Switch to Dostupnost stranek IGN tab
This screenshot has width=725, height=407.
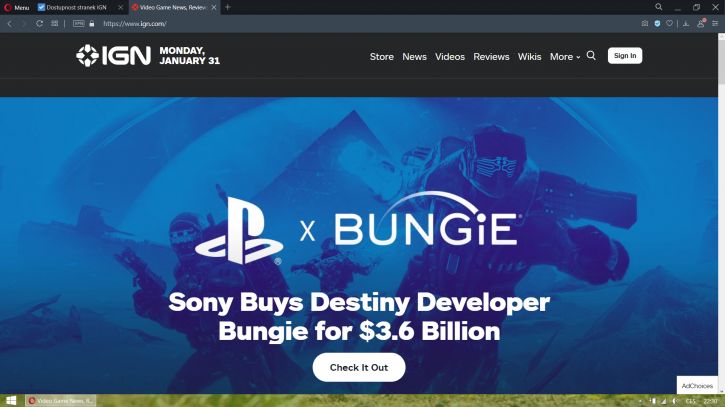(x=80, y=7)
